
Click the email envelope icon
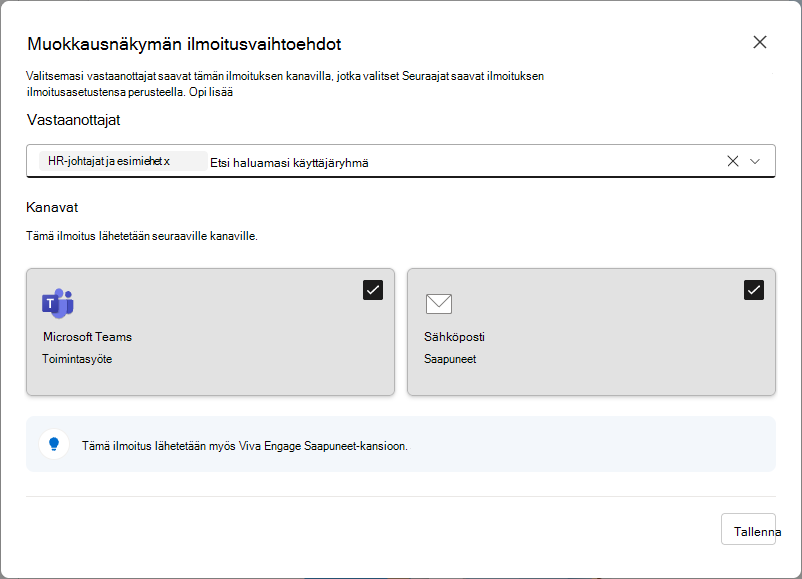point(439,304)
